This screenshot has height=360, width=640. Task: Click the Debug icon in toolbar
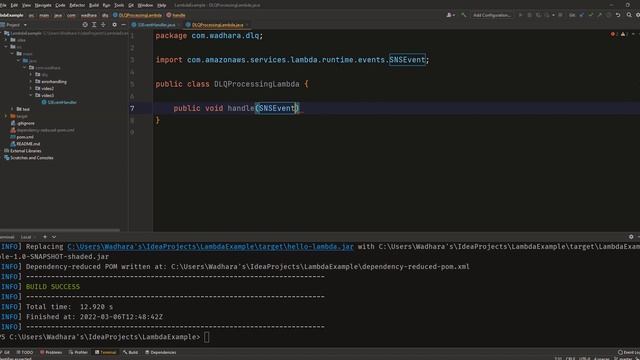(529, 15)
